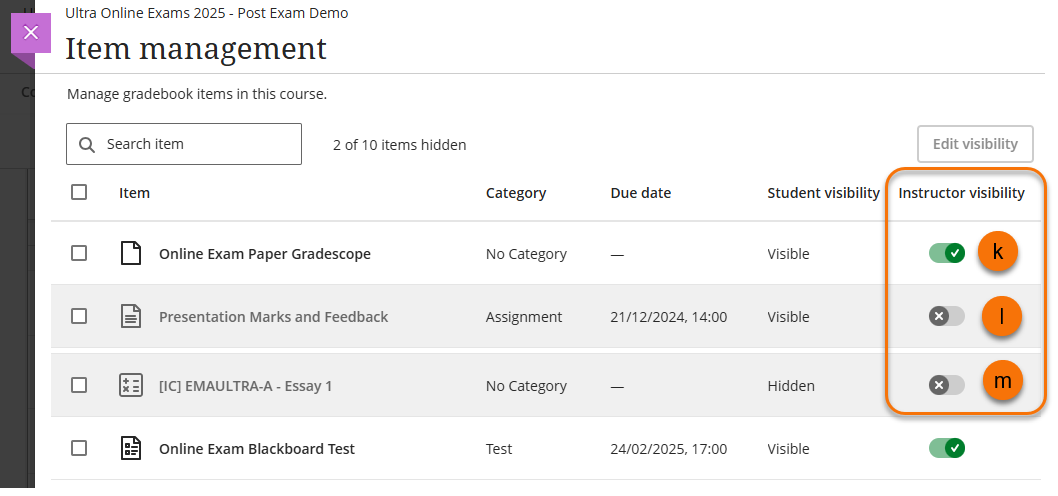
Task: Tick the select-all items checkbox in header
Action: pyautogui.click(x=79, y=192)
